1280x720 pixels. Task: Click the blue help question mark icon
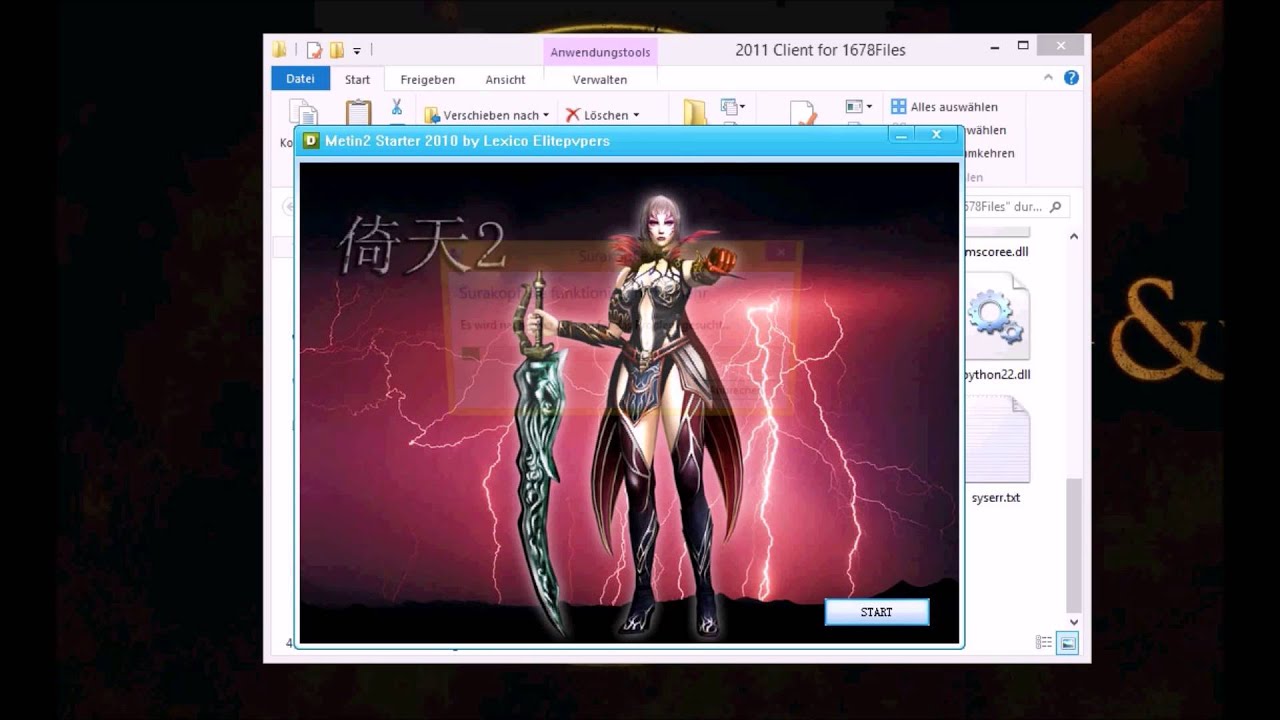1071,78
